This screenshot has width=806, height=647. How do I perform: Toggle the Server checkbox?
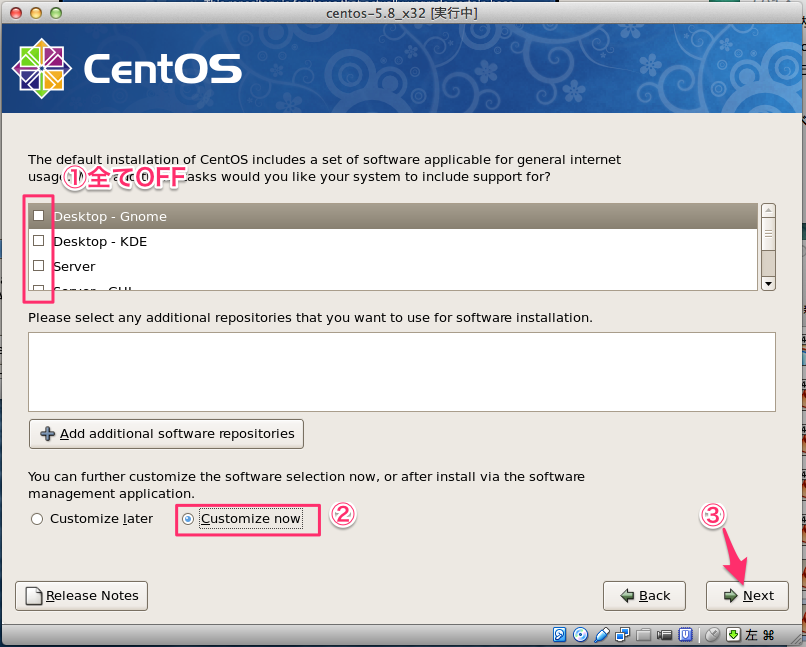click(39, 266)
